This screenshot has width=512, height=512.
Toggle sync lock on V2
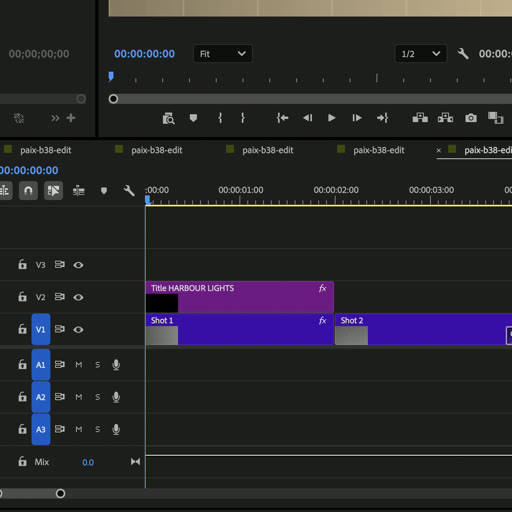(60, 297)
